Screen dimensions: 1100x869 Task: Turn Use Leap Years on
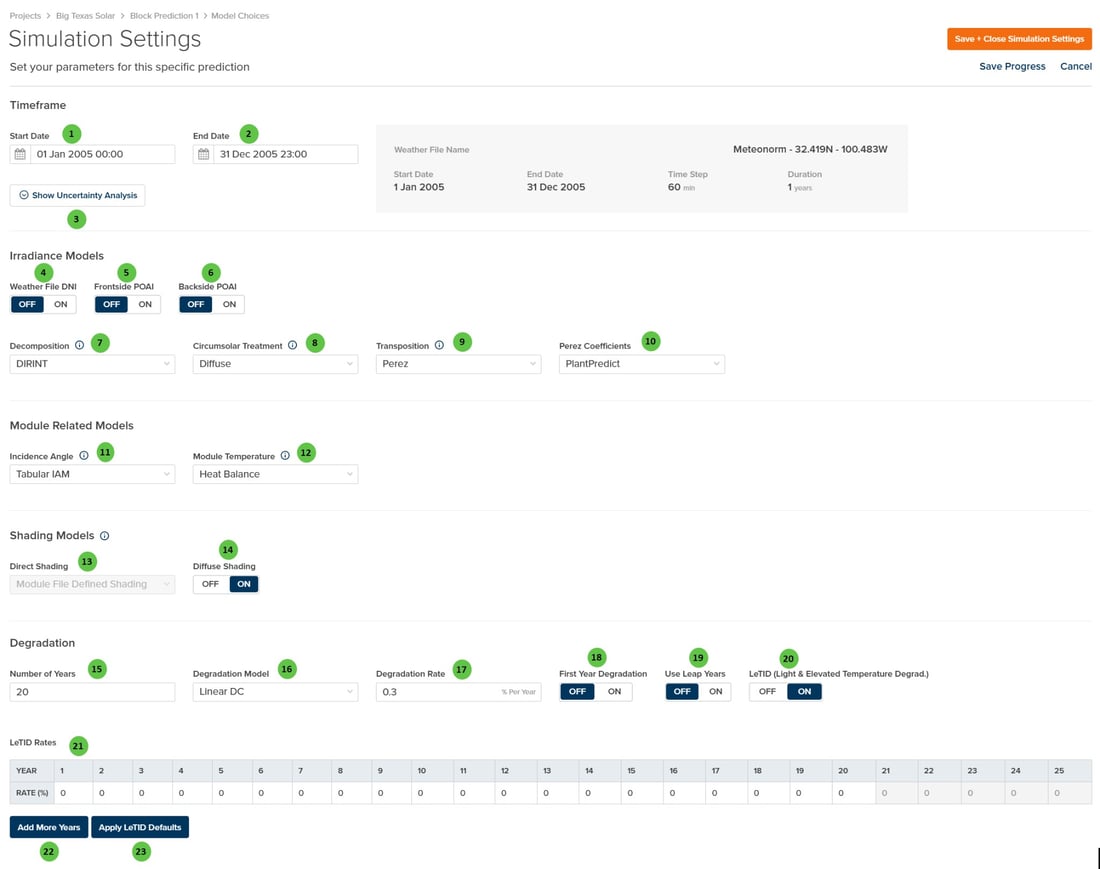(x=716, y=692)
